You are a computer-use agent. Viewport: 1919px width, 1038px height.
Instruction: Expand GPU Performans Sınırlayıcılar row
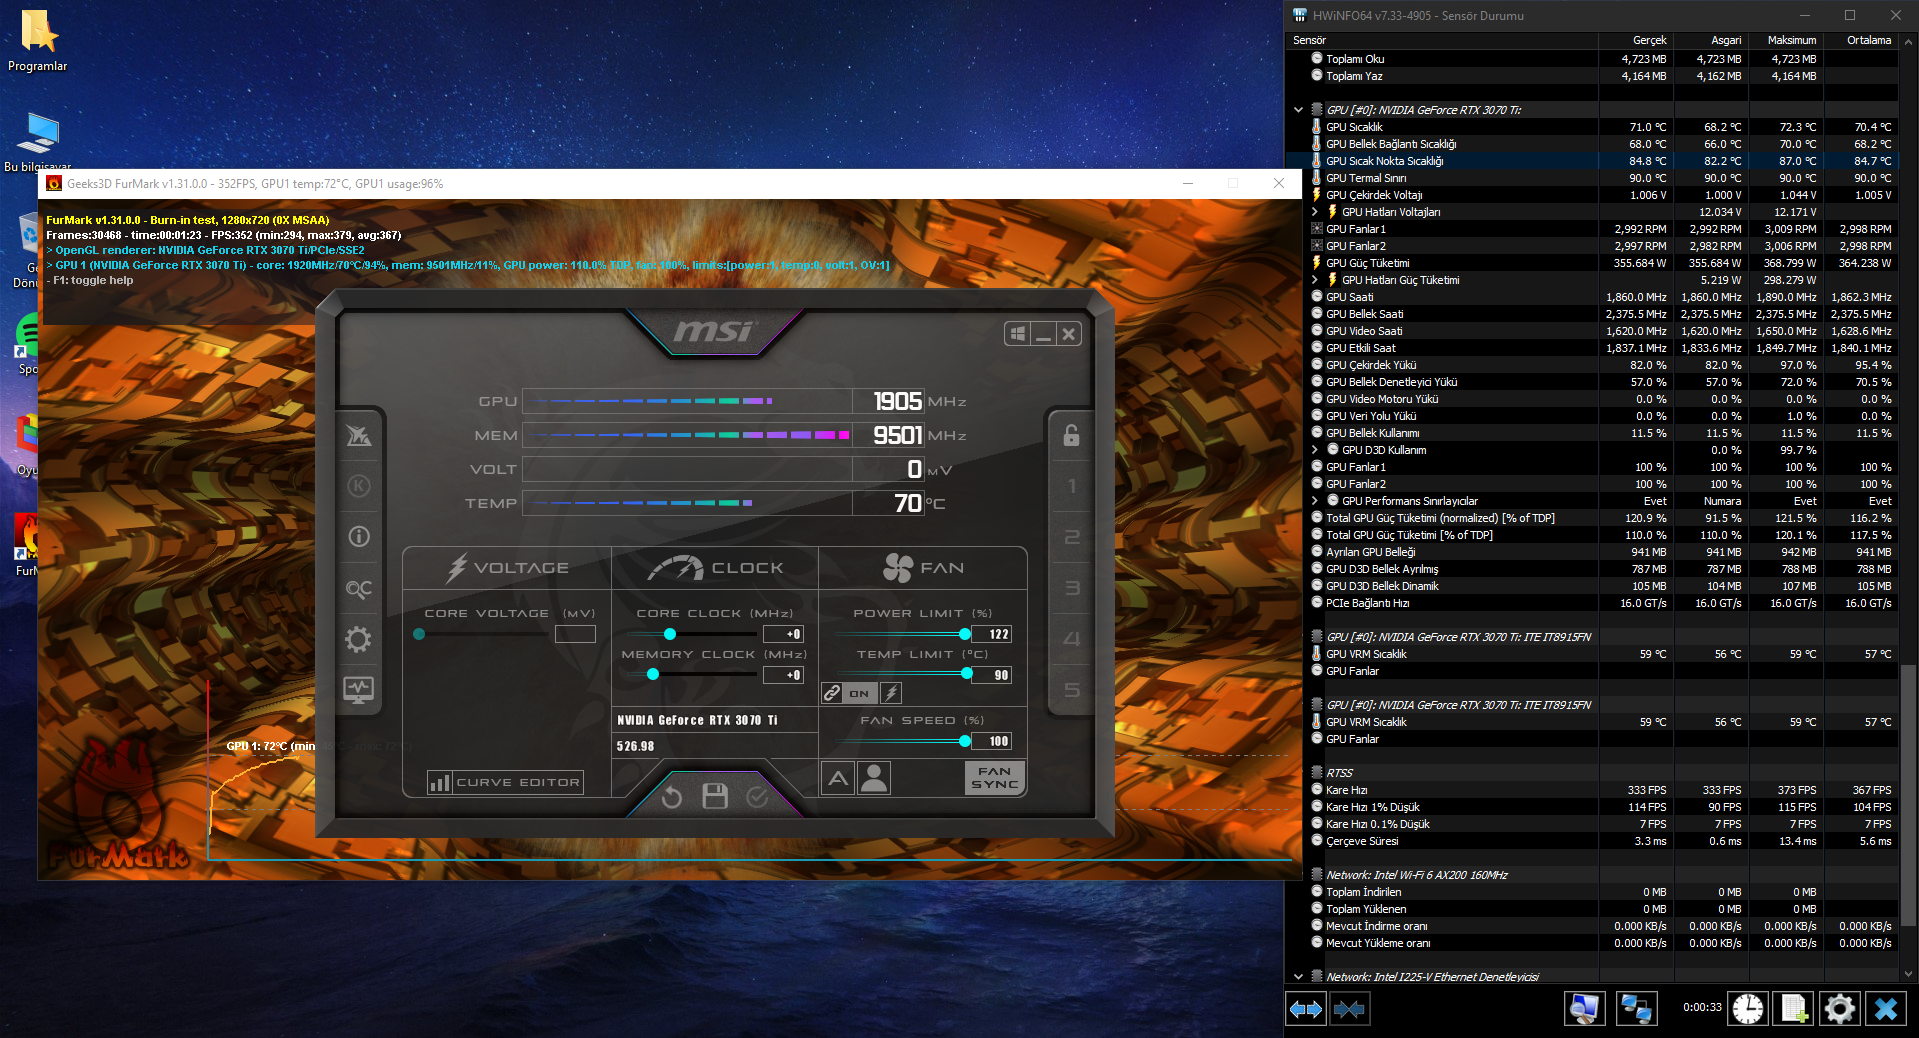click(1315, 501)
